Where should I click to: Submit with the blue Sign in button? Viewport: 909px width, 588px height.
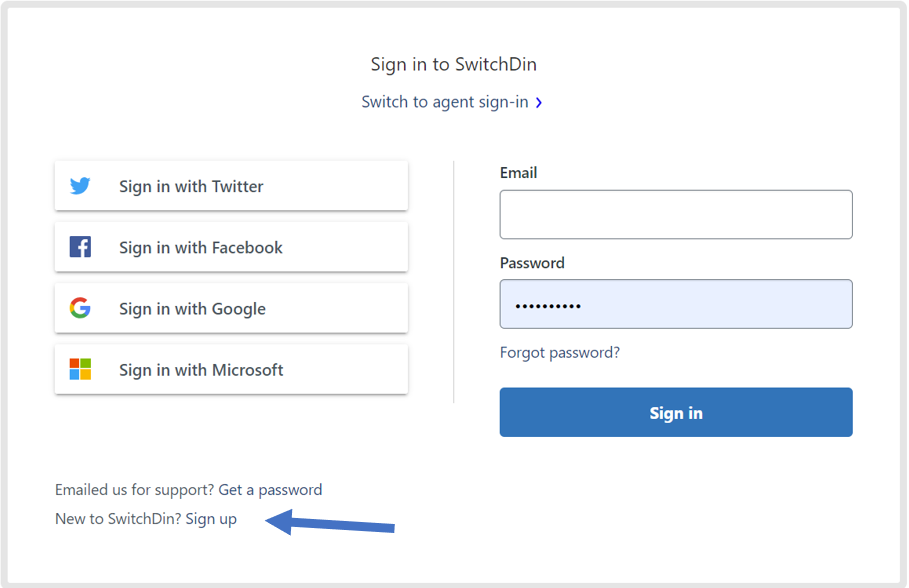[x=676, y=412]
